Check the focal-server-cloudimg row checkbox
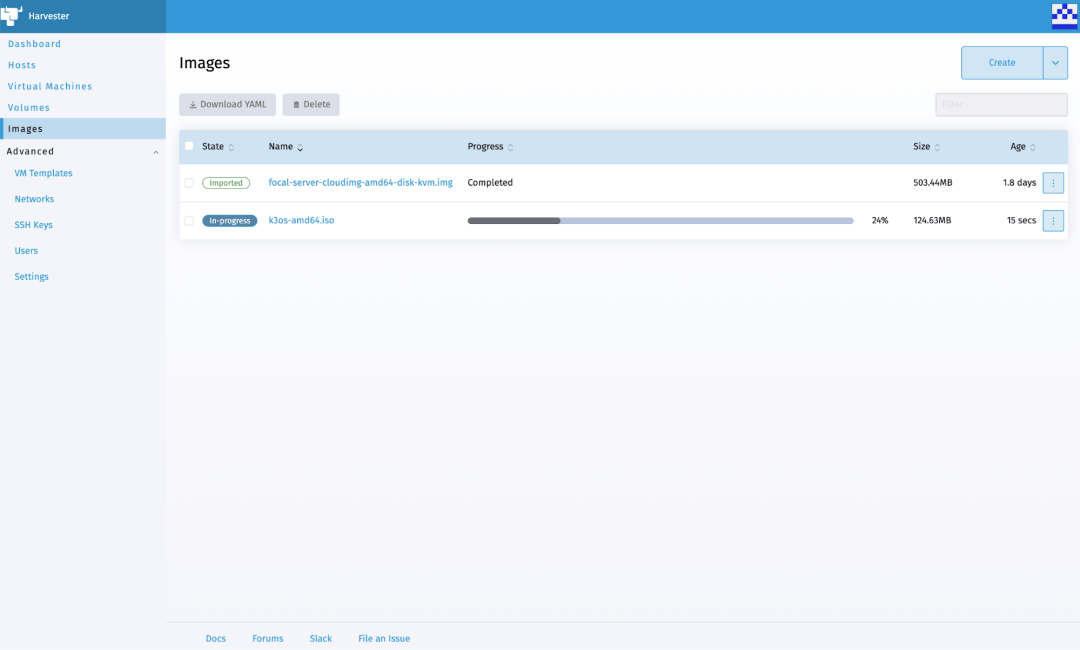The height and width of the screenshot is (650, 1080). (189, 183)
